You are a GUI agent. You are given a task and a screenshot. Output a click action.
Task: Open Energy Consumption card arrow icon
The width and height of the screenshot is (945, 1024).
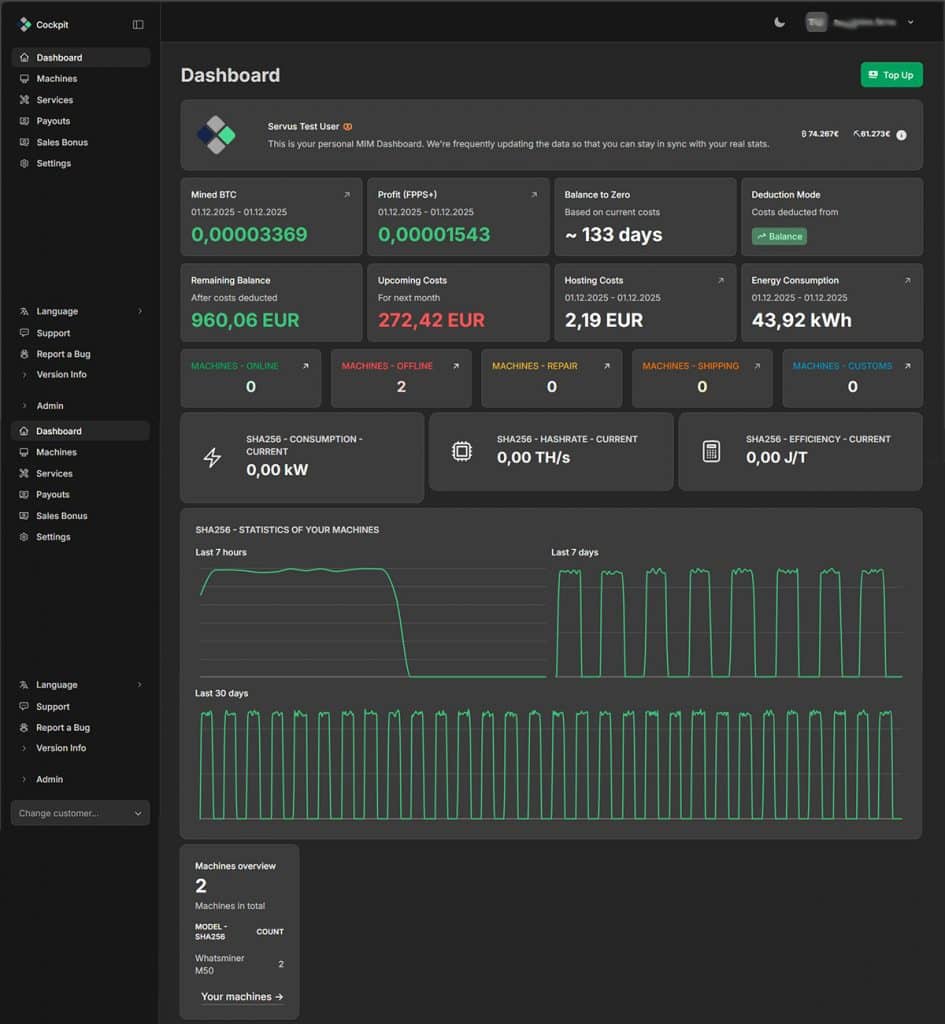[x=907, y=281]
